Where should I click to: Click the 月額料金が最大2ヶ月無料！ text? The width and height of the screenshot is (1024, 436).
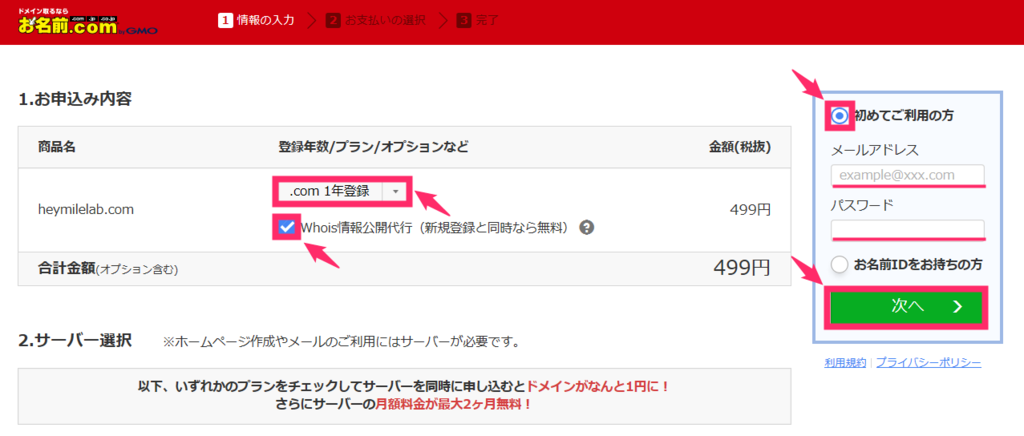click(x=455, y=404)
